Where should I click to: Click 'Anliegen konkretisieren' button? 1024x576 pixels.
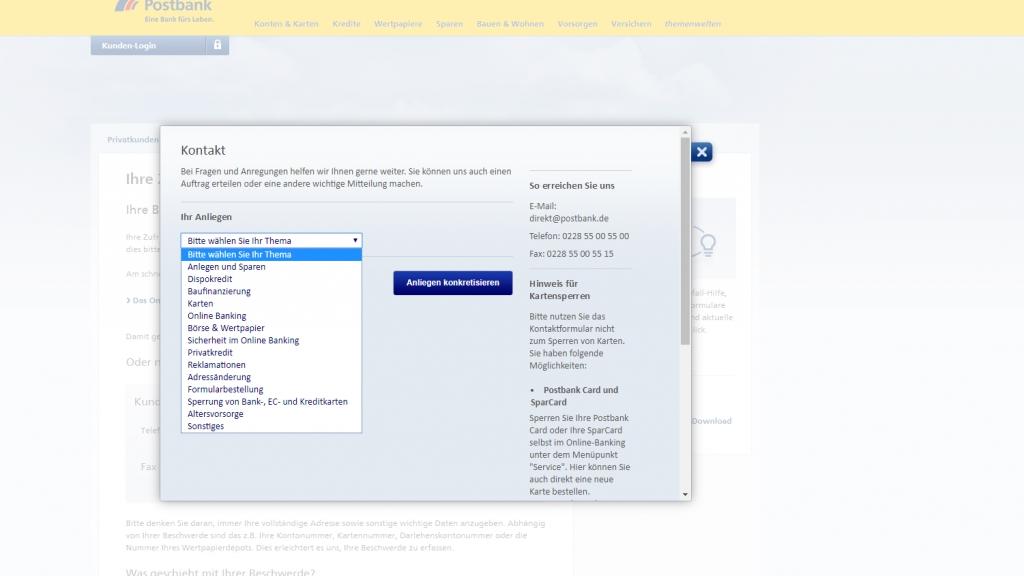pyautogui.click(x=453, y=283)
